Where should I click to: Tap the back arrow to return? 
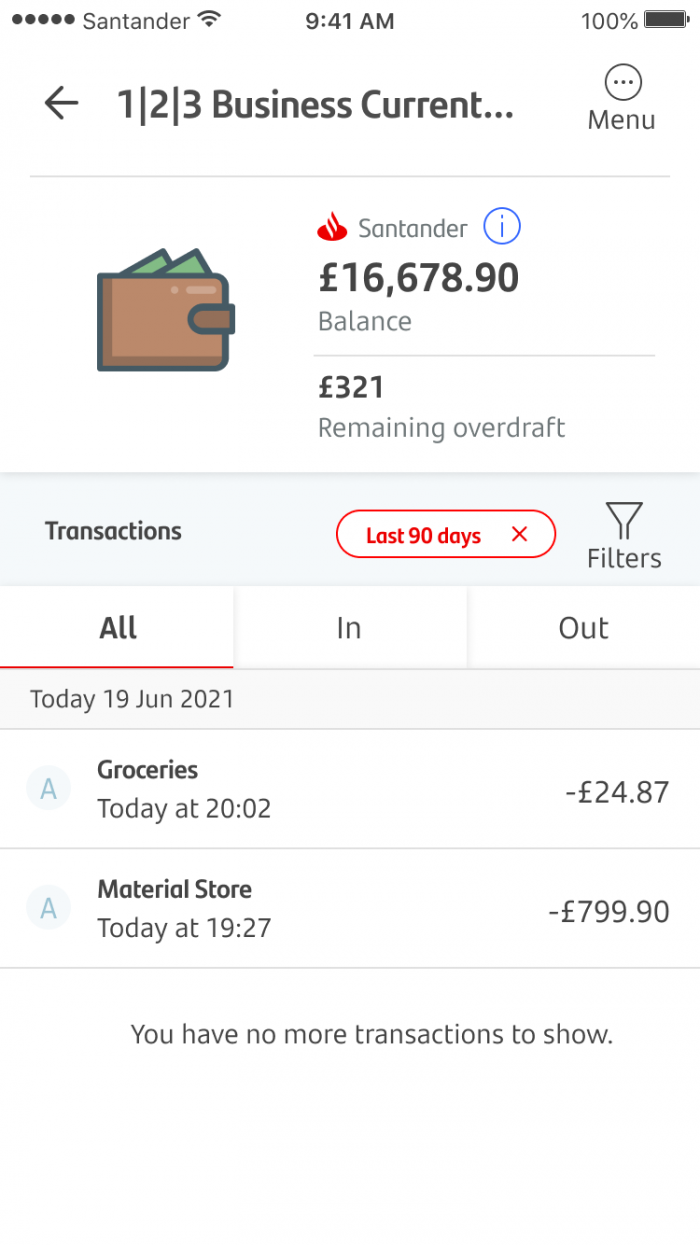[60, 103]
